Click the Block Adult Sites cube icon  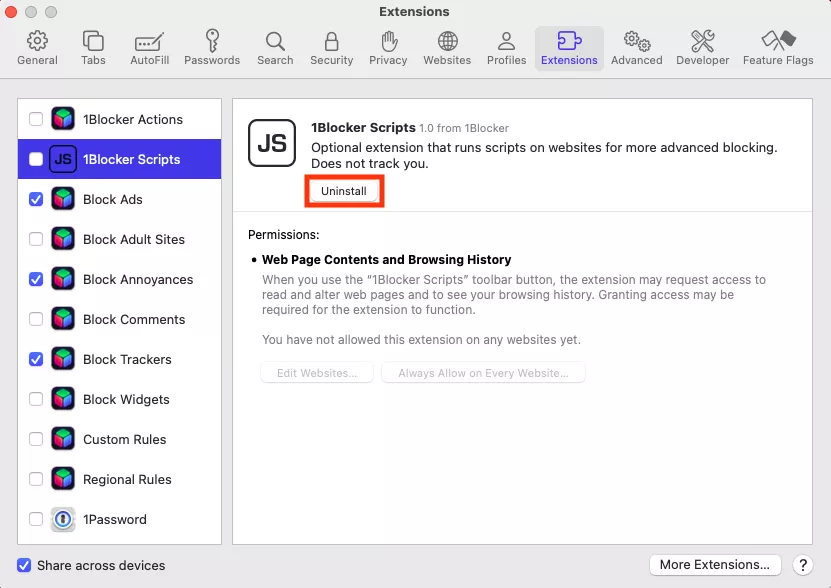coord(63,239)
